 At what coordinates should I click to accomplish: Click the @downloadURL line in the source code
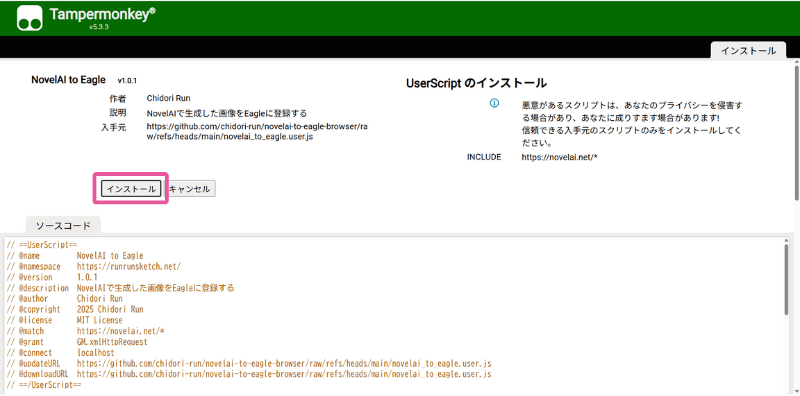[x=249, y=374]
